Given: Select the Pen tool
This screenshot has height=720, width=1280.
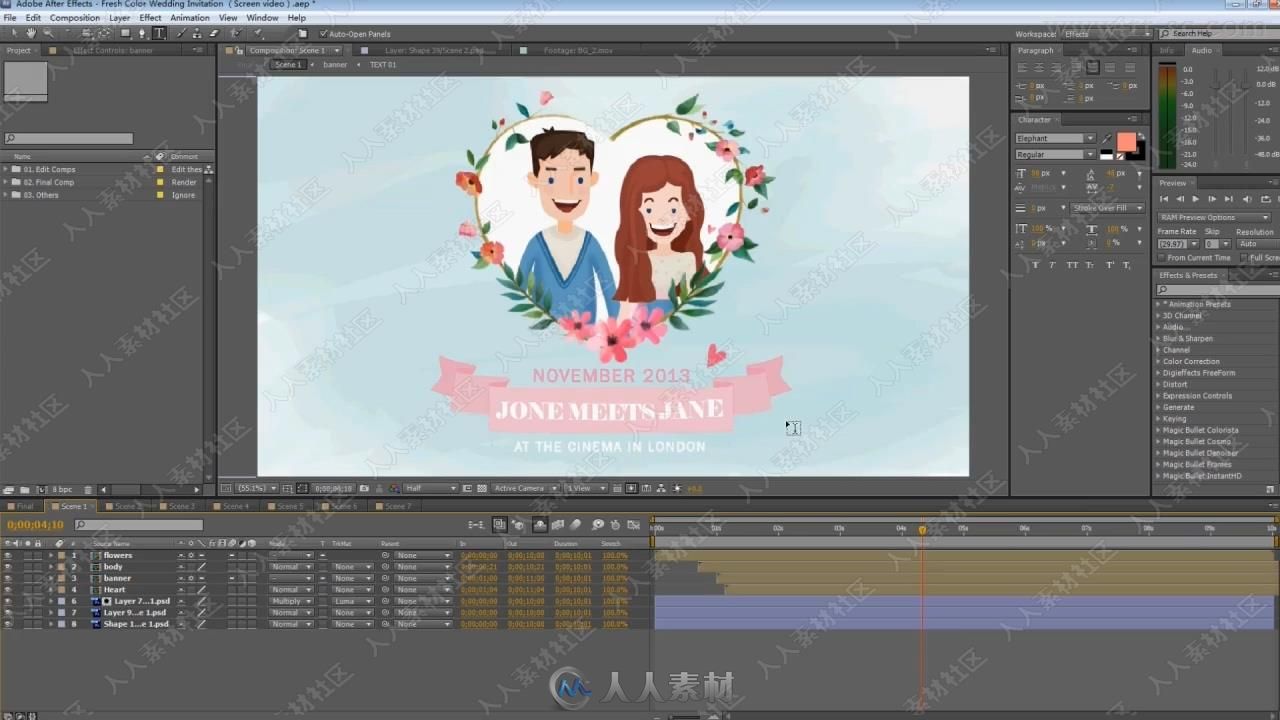Looking at the screenshot, I should click(x=141, y=33).
